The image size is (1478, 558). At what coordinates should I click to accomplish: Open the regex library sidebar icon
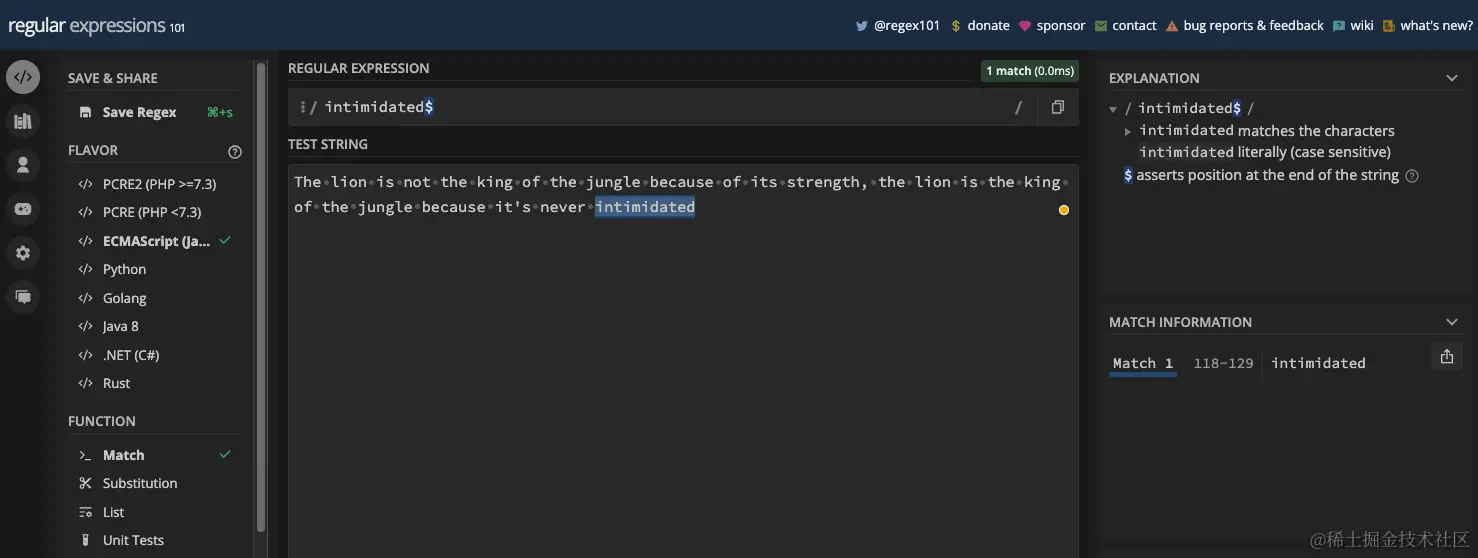(23, 121)
